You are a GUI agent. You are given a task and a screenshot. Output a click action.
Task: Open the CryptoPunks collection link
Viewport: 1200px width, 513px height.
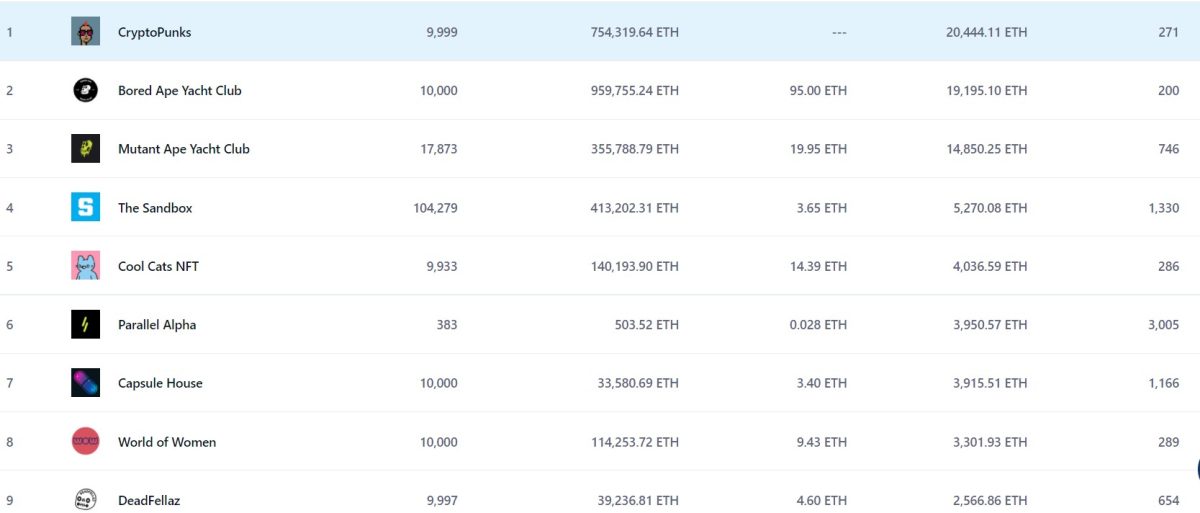pos(154,32)
